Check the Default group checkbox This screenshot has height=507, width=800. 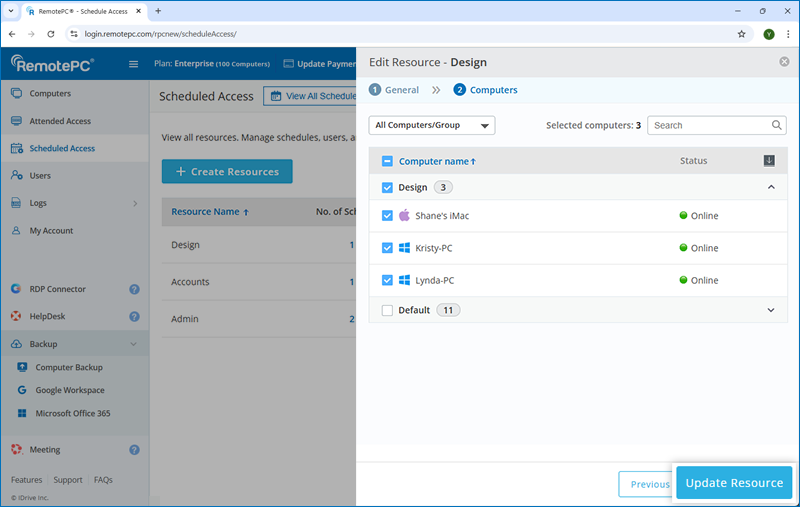388,310
